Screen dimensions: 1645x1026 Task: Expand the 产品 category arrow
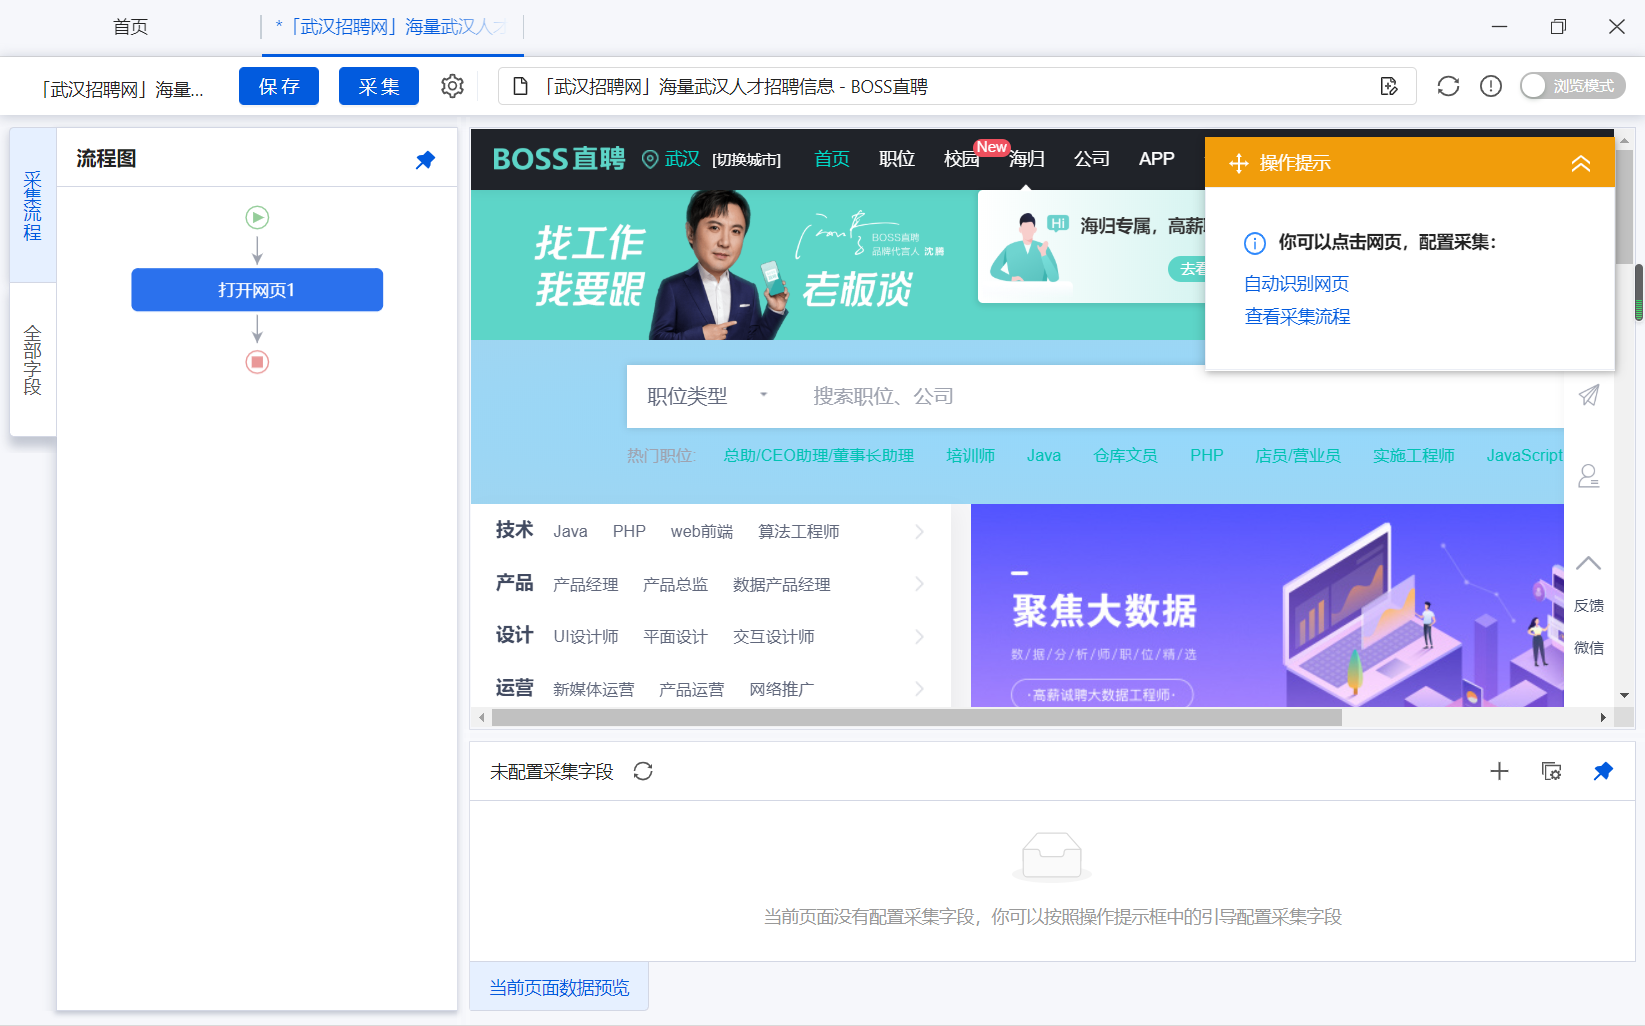coord(920,584)
